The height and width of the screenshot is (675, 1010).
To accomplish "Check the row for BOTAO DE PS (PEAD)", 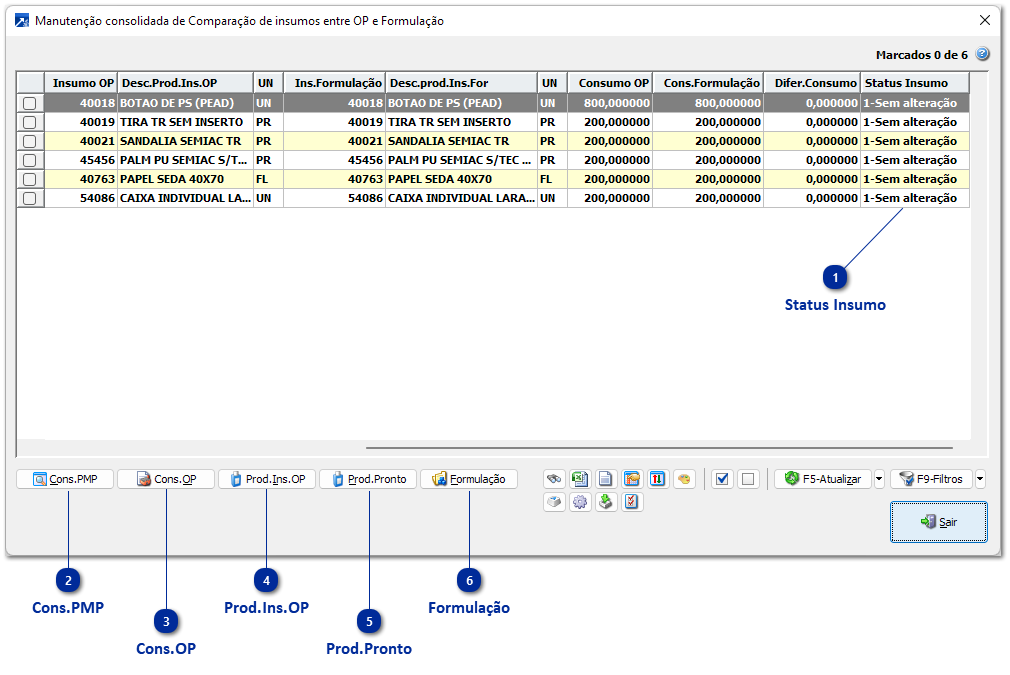I will tap(30, 103).
